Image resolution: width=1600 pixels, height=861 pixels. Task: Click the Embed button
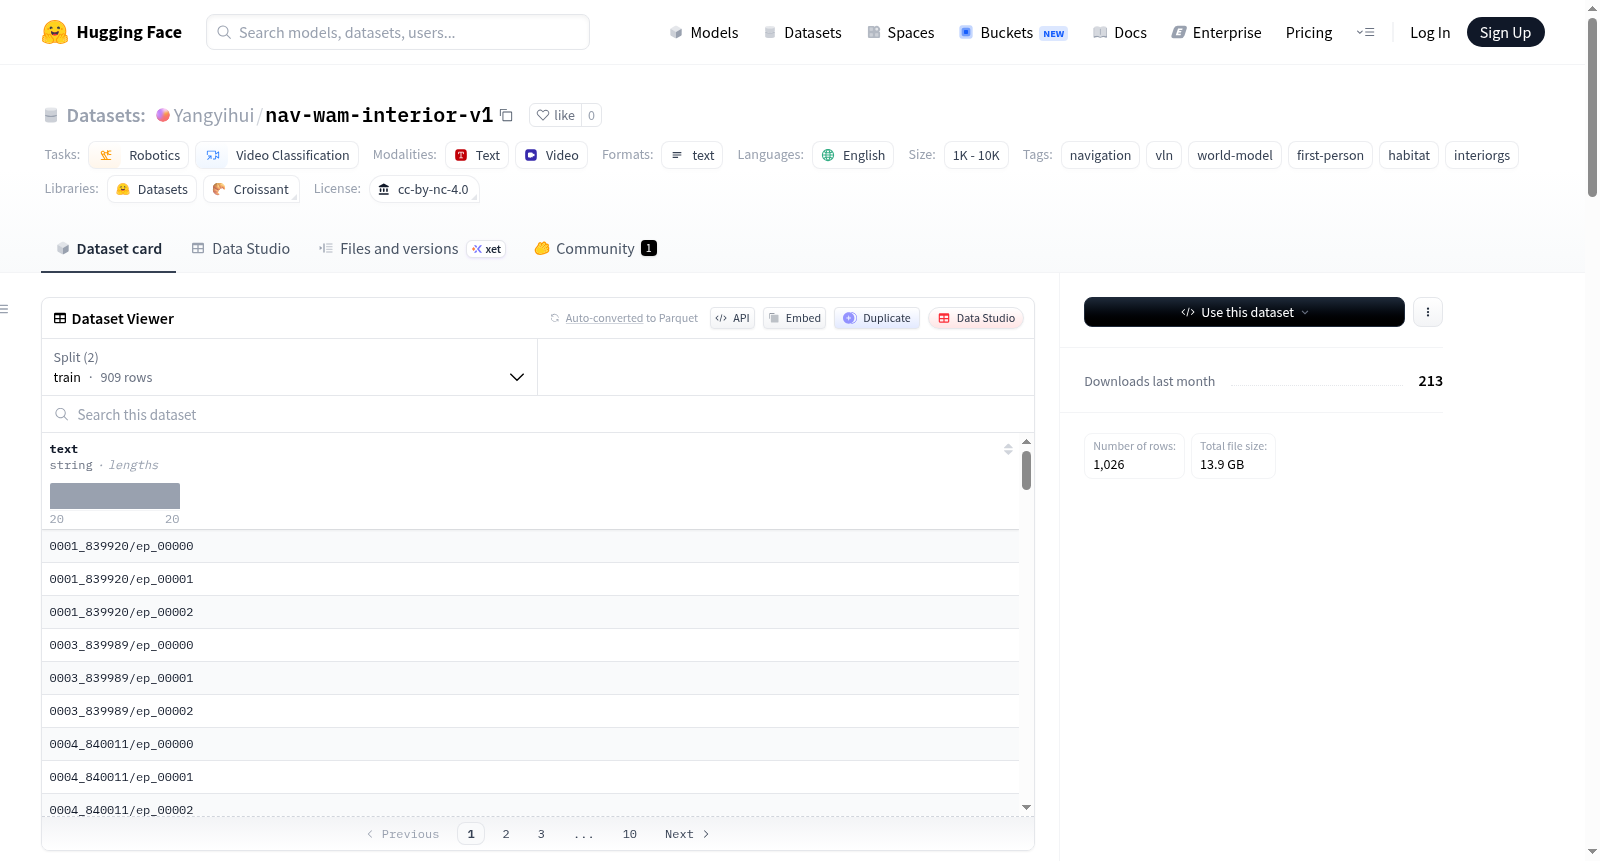point(794,318)
